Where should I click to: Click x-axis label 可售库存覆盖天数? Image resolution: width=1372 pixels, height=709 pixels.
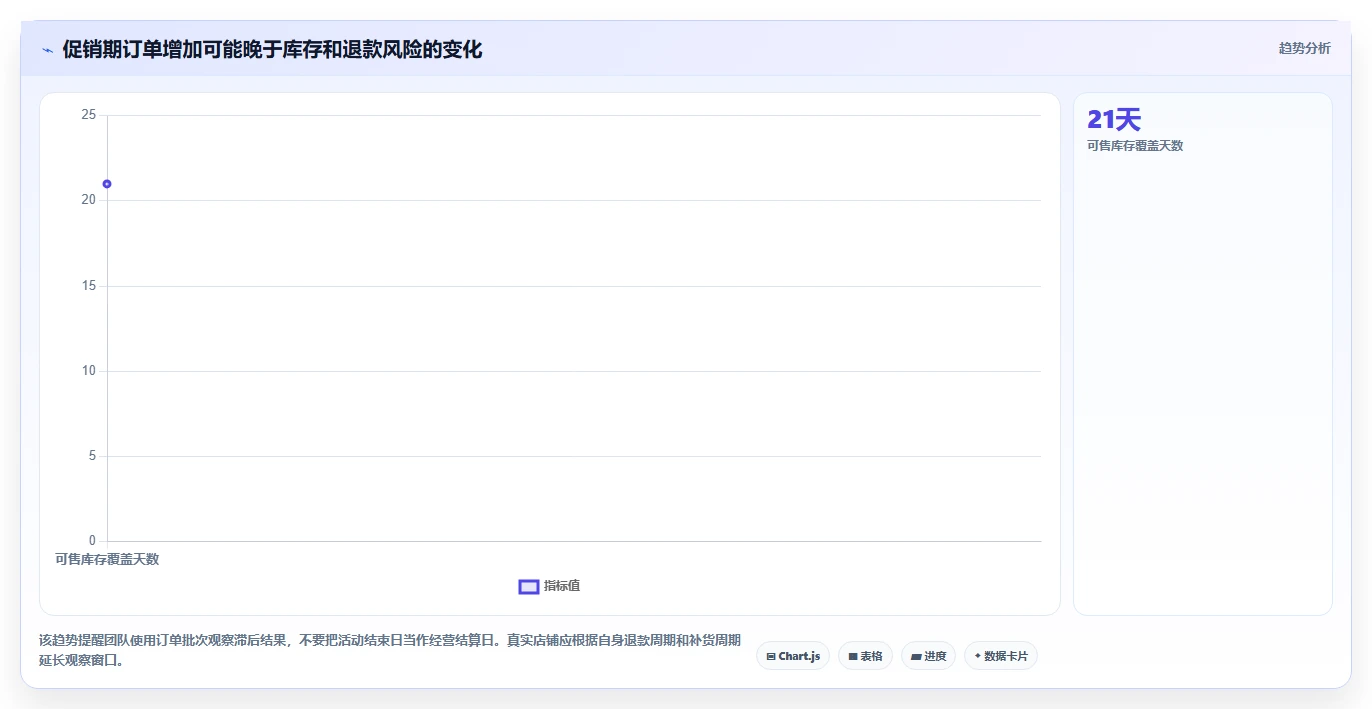point(107,559)
